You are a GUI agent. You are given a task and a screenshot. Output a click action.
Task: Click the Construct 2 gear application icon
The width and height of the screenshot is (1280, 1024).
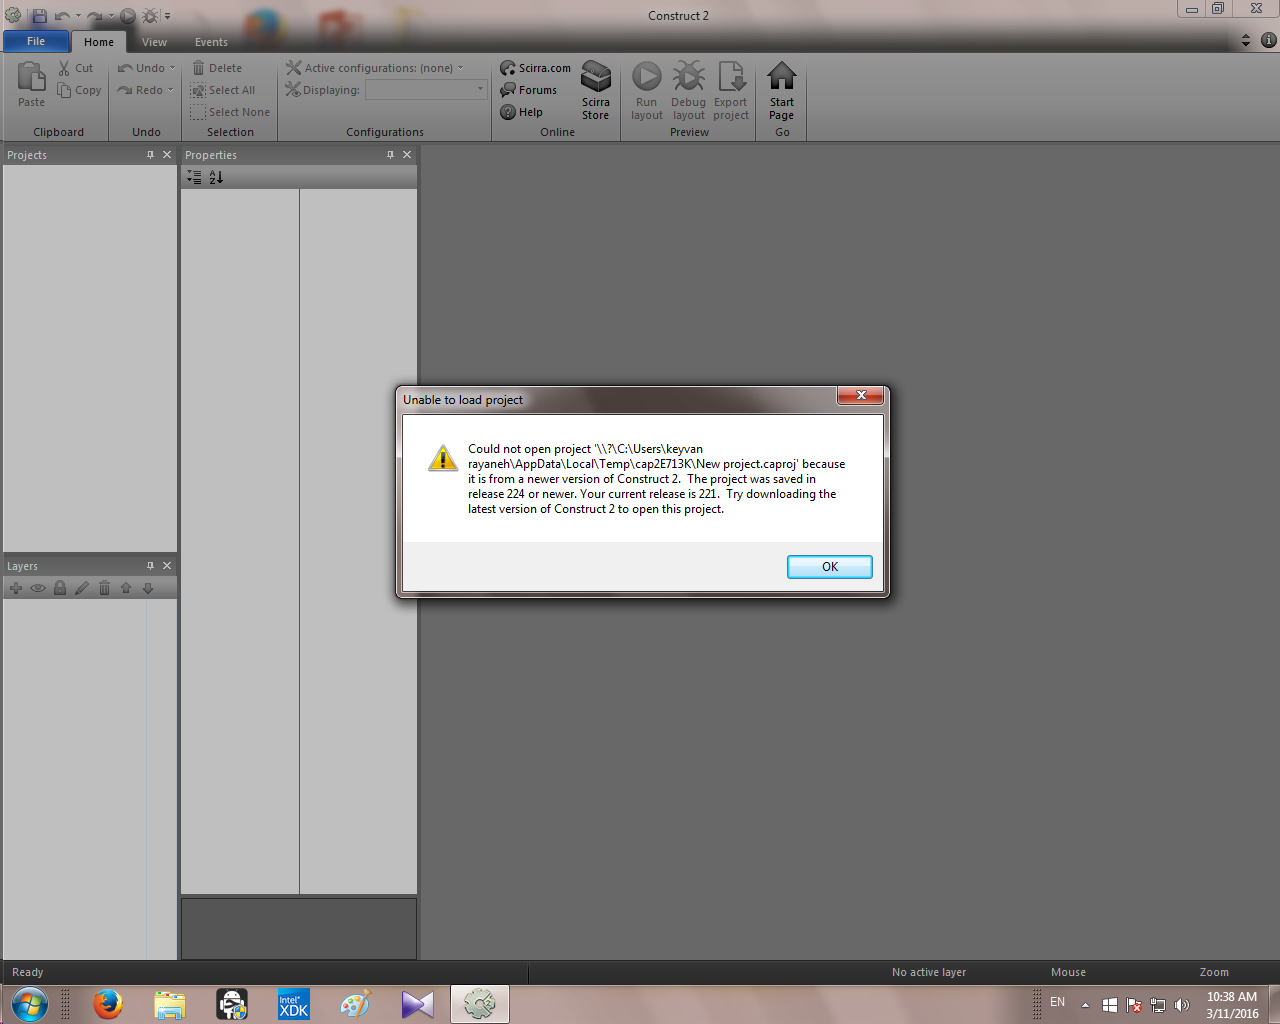(13, 15)
